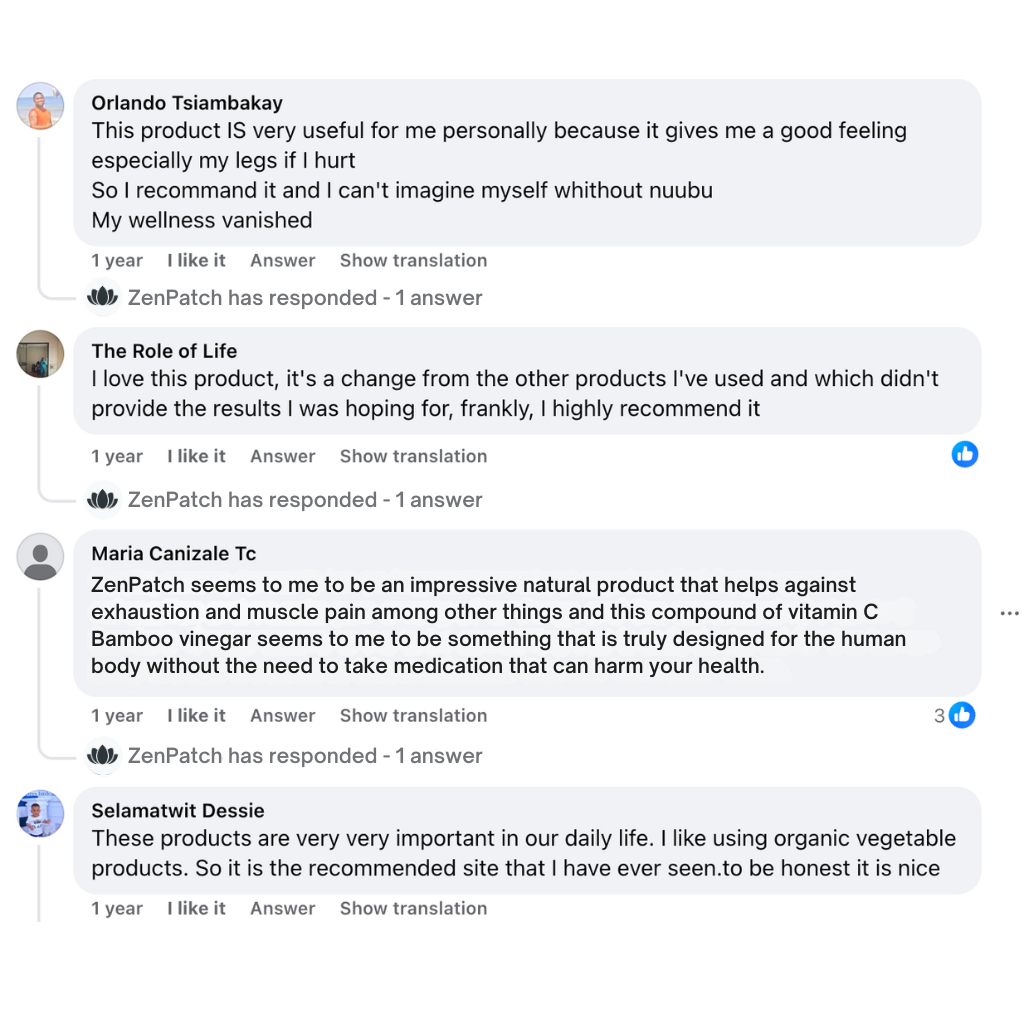The width and height of the screenshot is (1024, 1024).
Task: Open Selamatwit Dessie's profile name link
Action: point(178,811)
